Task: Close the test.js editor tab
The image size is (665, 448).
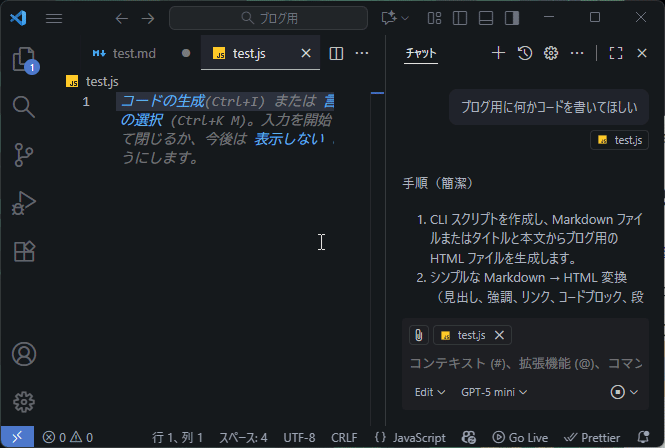Action: (306, 53)
